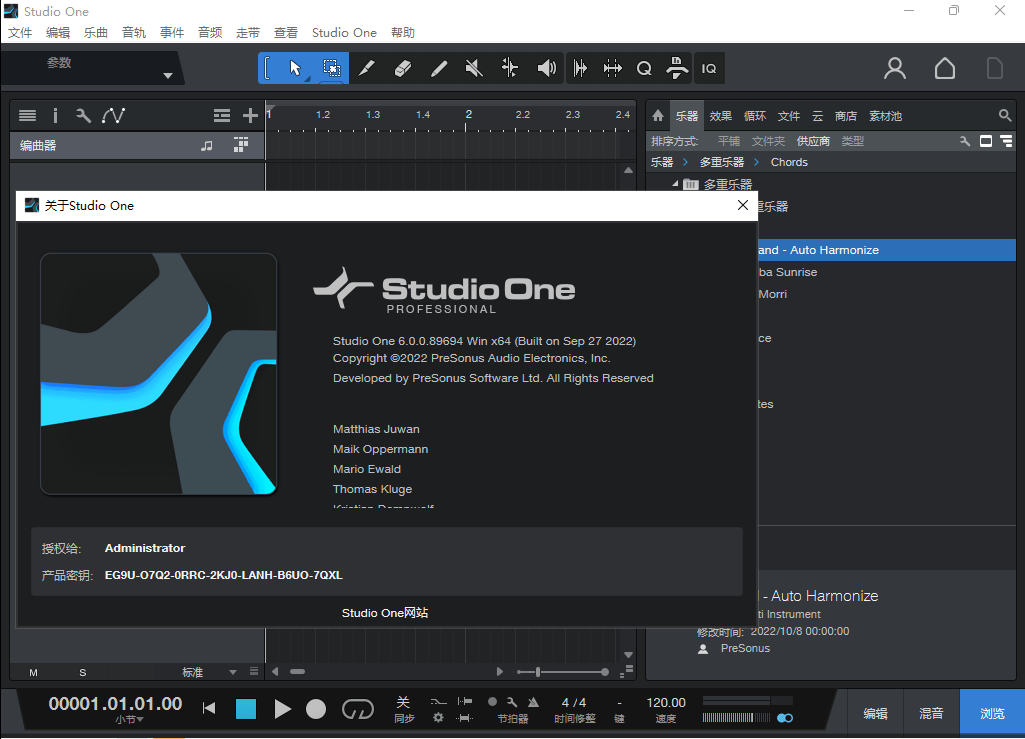1025x739 pixels.
Task: Open 4/4 time signature selector
Action: pyautogui.click(x=574, y=702)
